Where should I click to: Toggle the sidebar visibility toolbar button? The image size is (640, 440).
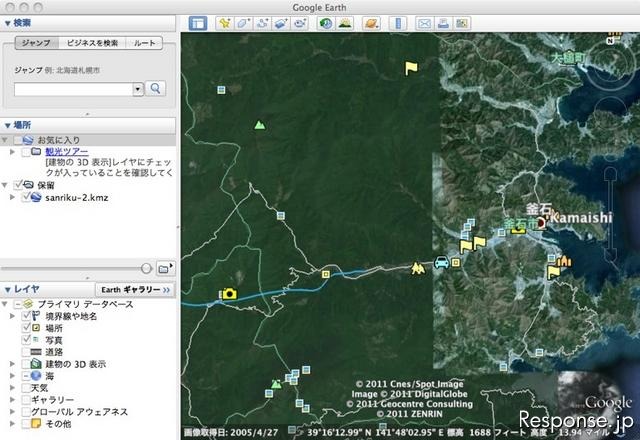pos(198,23)
